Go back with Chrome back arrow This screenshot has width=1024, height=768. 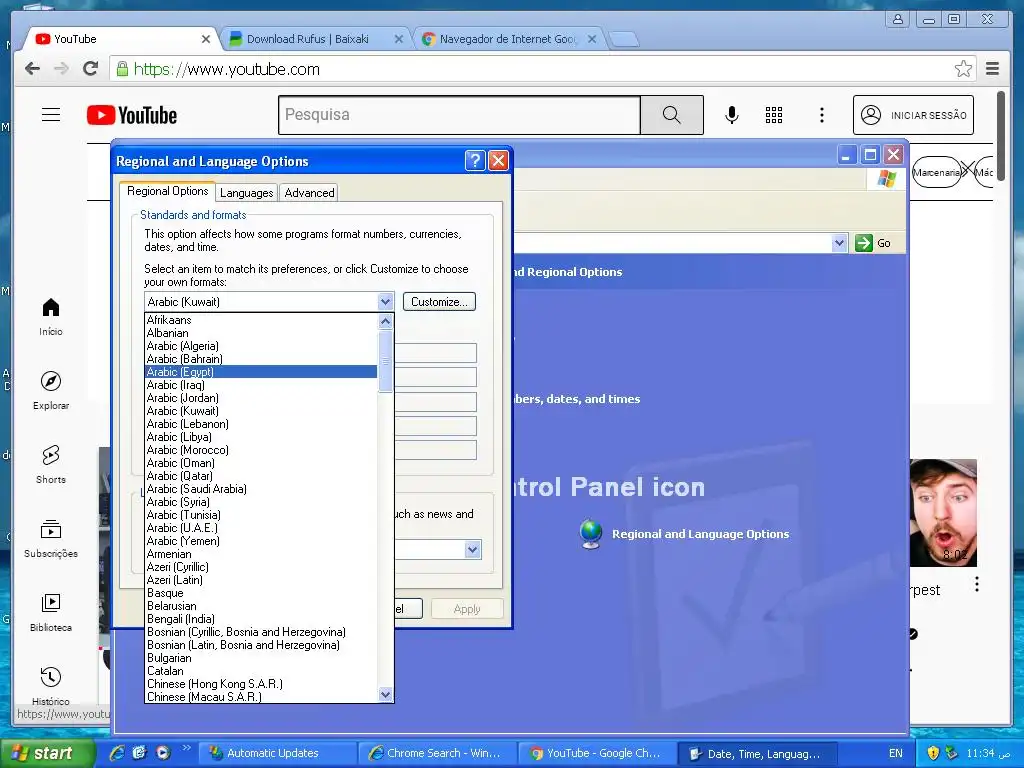[x=32, y=69]
